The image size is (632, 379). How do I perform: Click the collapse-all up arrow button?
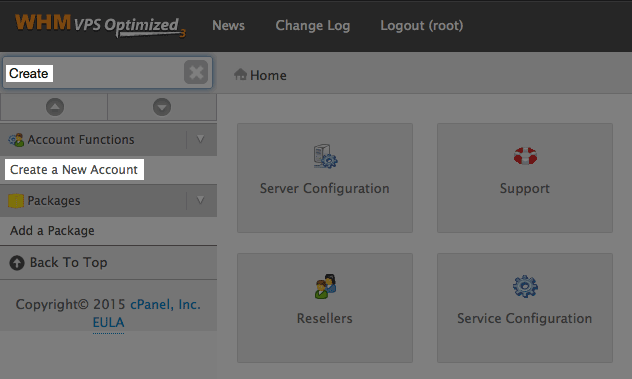point(55,107)
